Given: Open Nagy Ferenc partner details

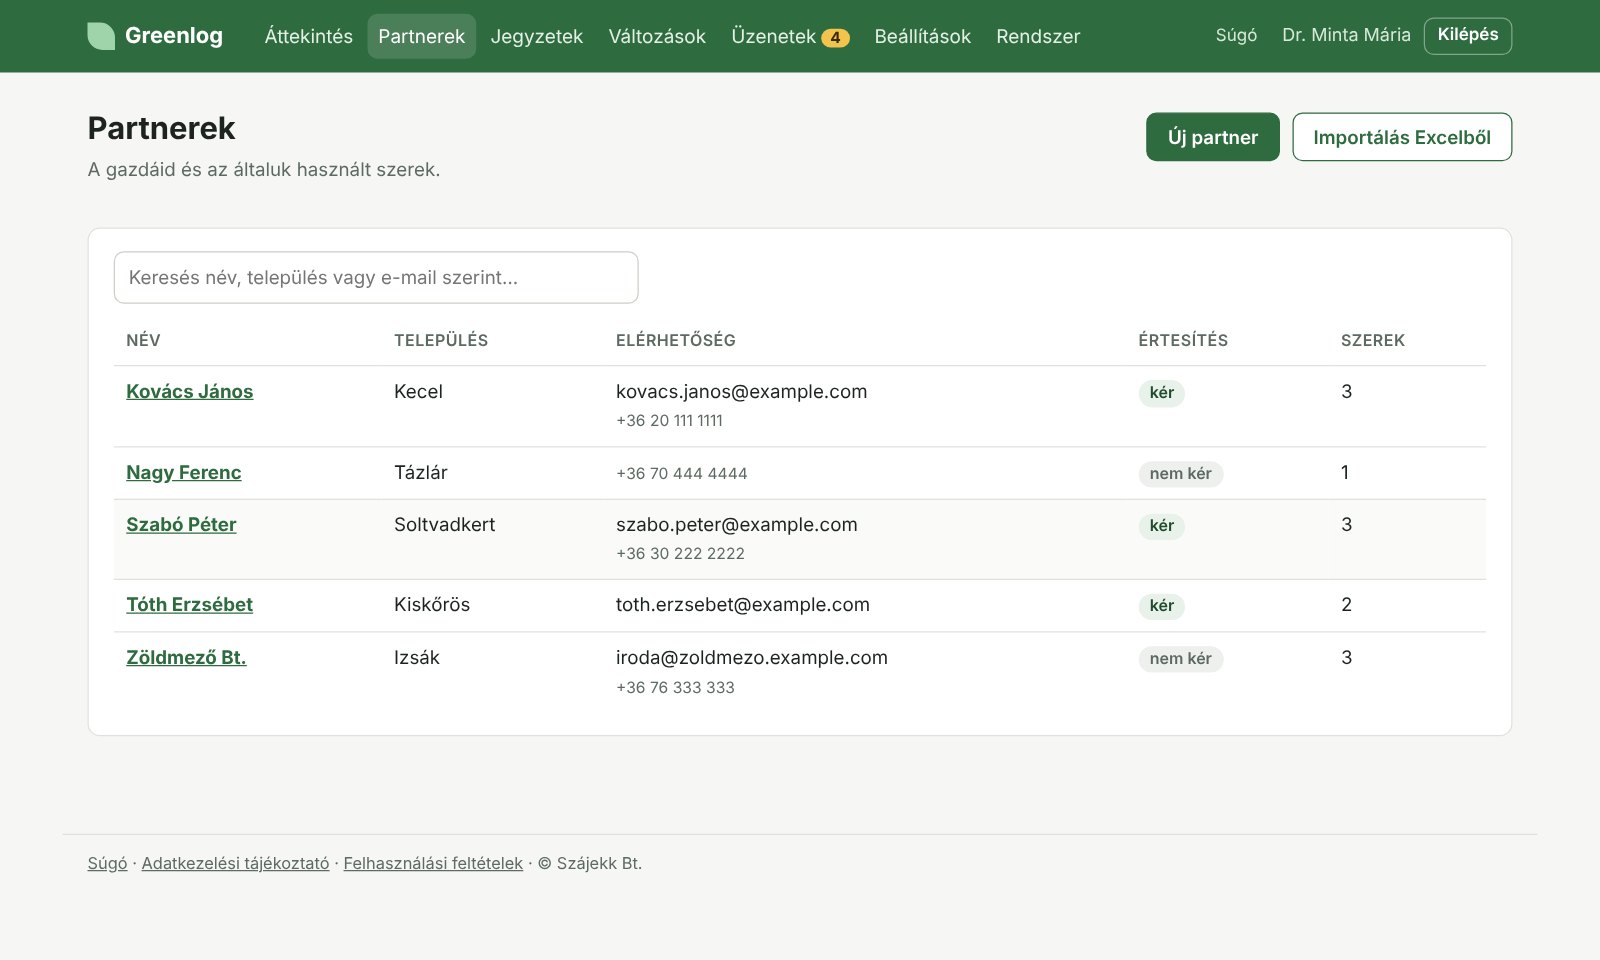Looking at the screenshot, I should [x=183, y=472].
